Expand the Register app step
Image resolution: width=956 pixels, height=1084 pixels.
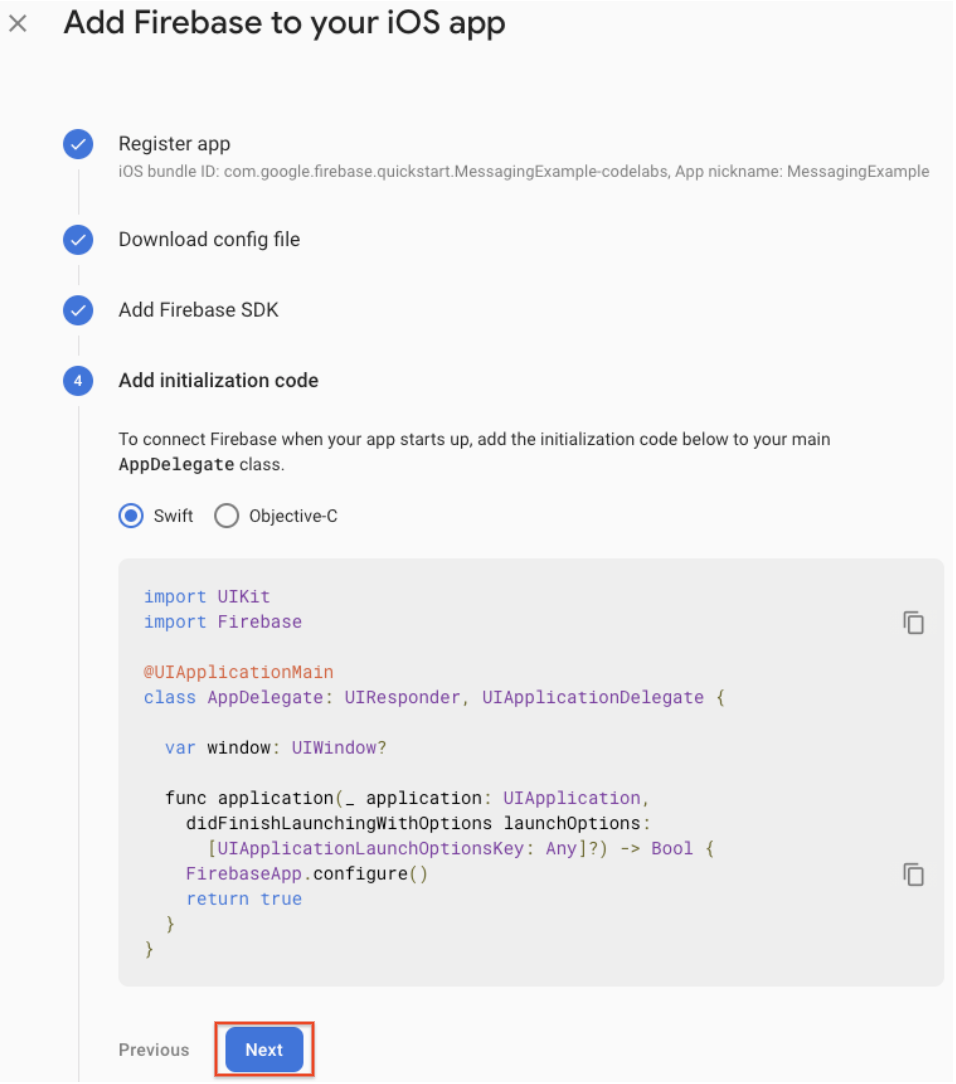click(x=174, y=144)
